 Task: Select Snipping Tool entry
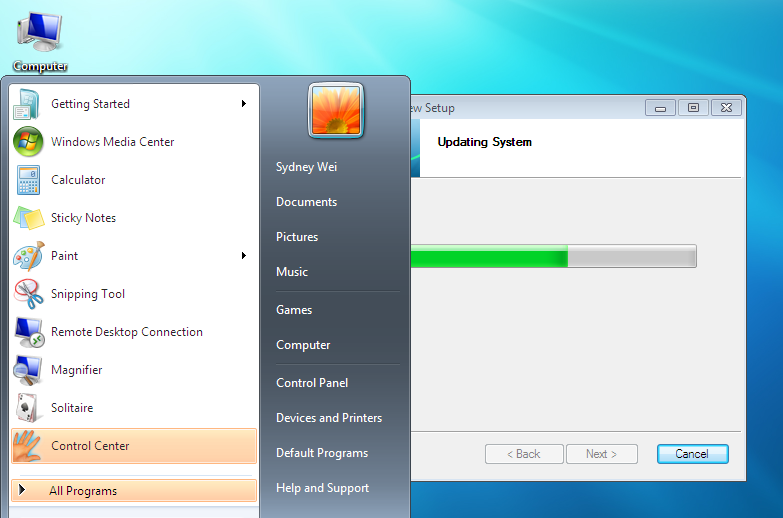click(134, 294)
